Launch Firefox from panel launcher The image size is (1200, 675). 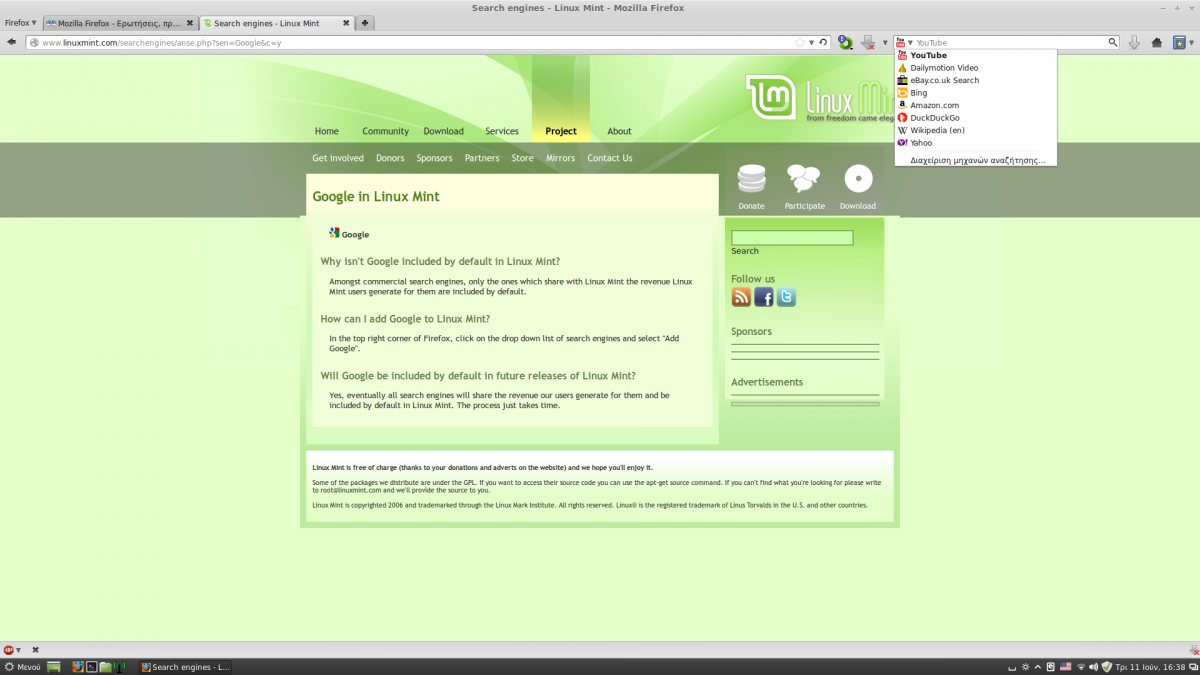pos(78,667)
